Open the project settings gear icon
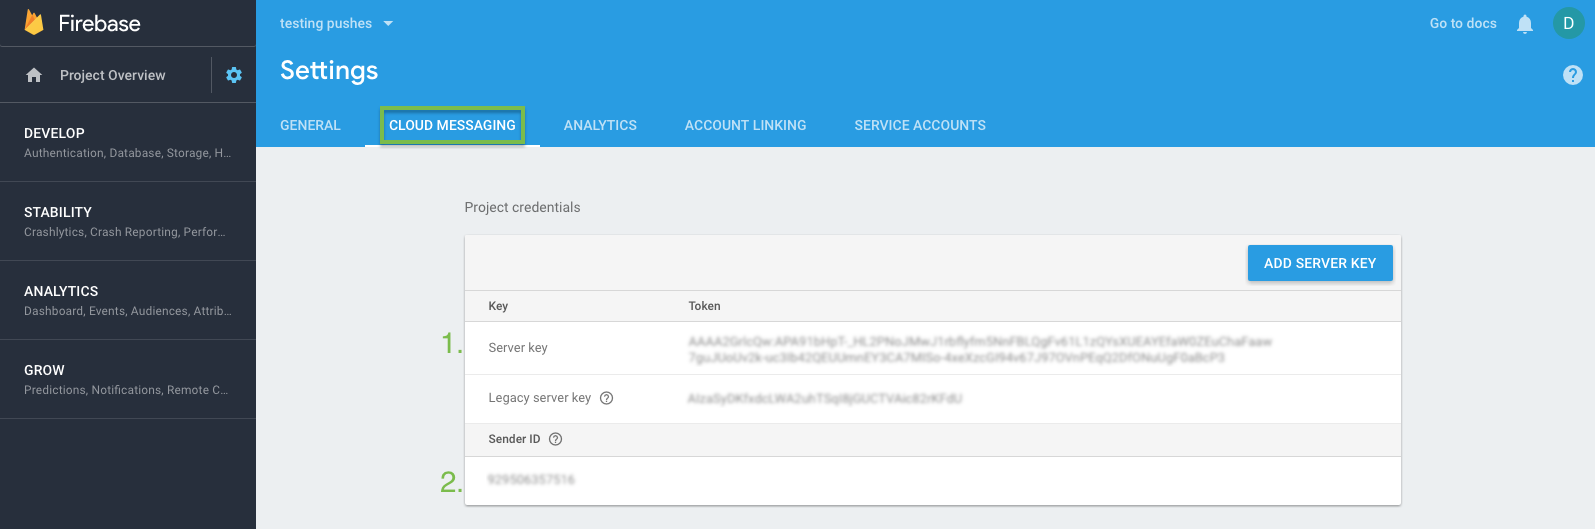Viewport: 1595px width, 529px height. (x=234, y=75)
